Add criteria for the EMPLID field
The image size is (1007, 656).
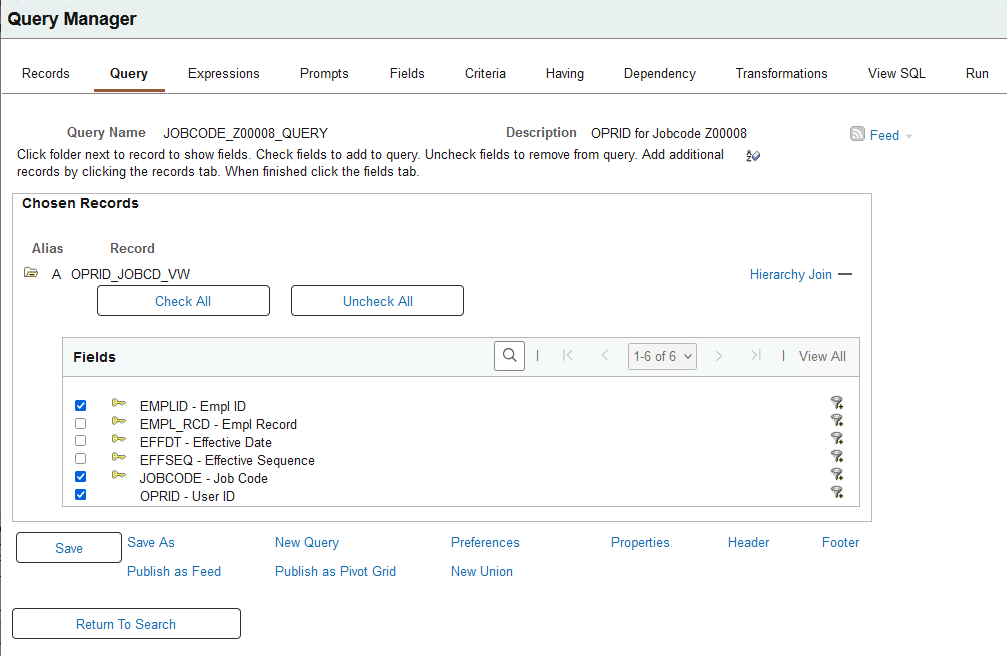click(837, 404)
